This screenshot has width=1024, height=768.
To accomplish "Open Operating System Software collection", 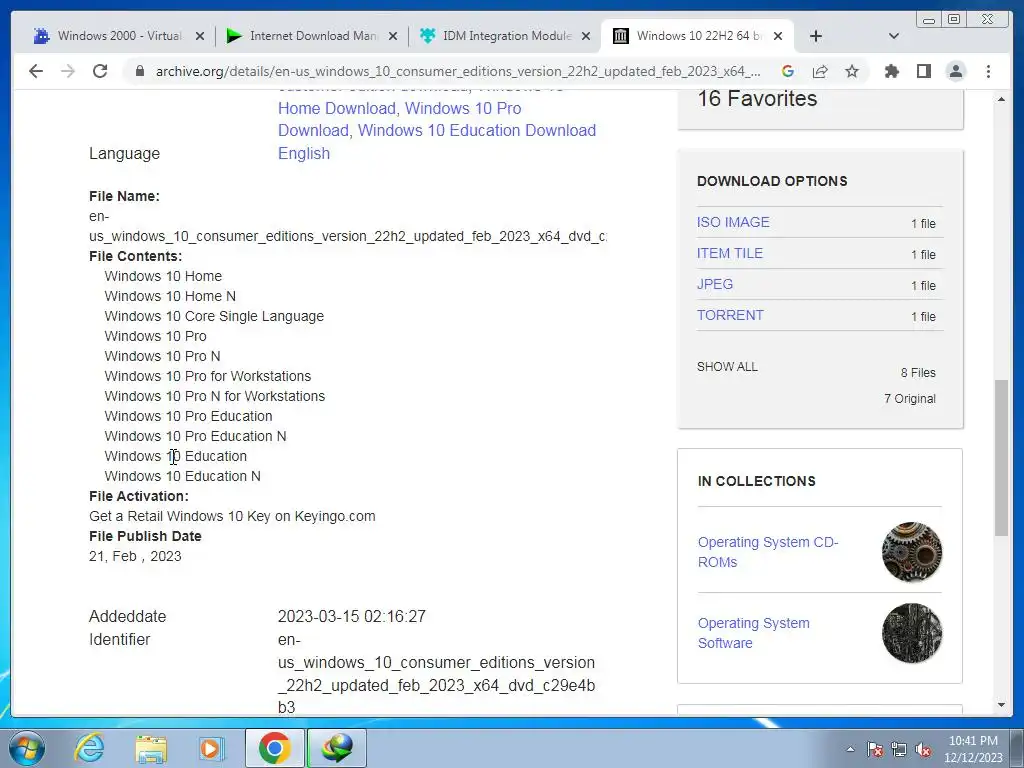I will point(753,633).
